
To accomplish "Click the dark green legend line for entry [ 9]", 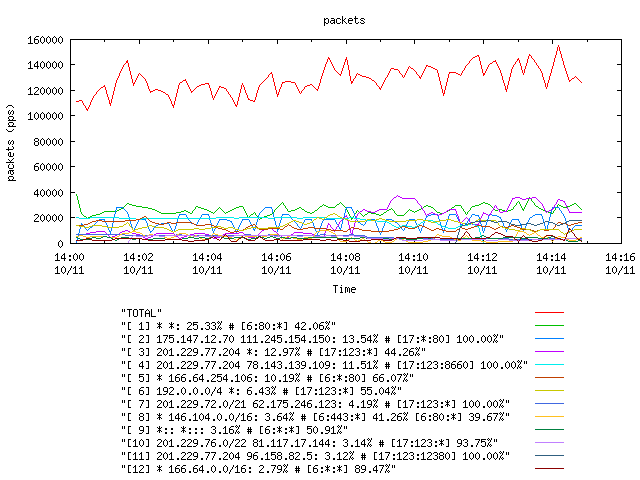I will 549,429.
